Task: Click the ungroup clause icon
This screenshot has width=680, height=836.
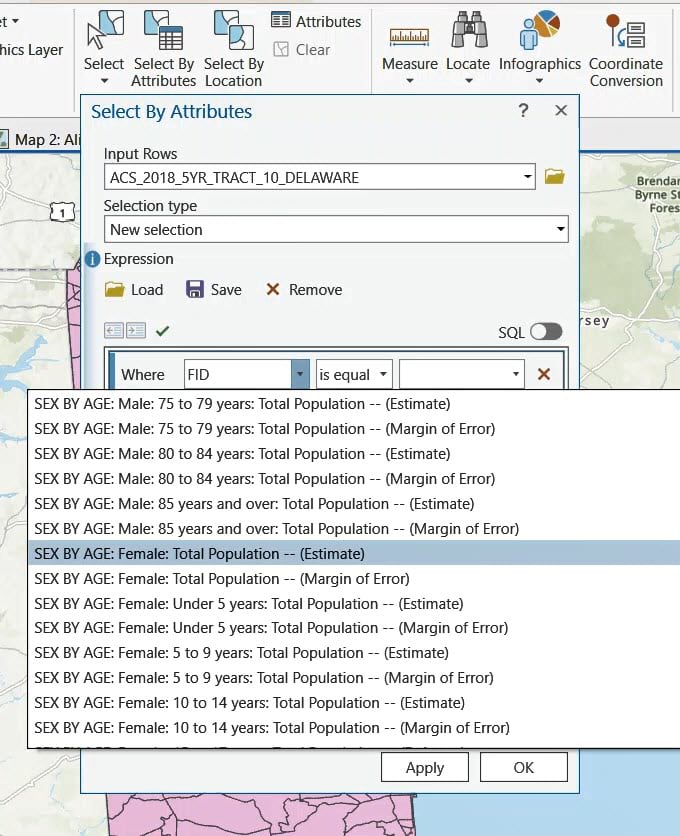Action: point(114,331)
